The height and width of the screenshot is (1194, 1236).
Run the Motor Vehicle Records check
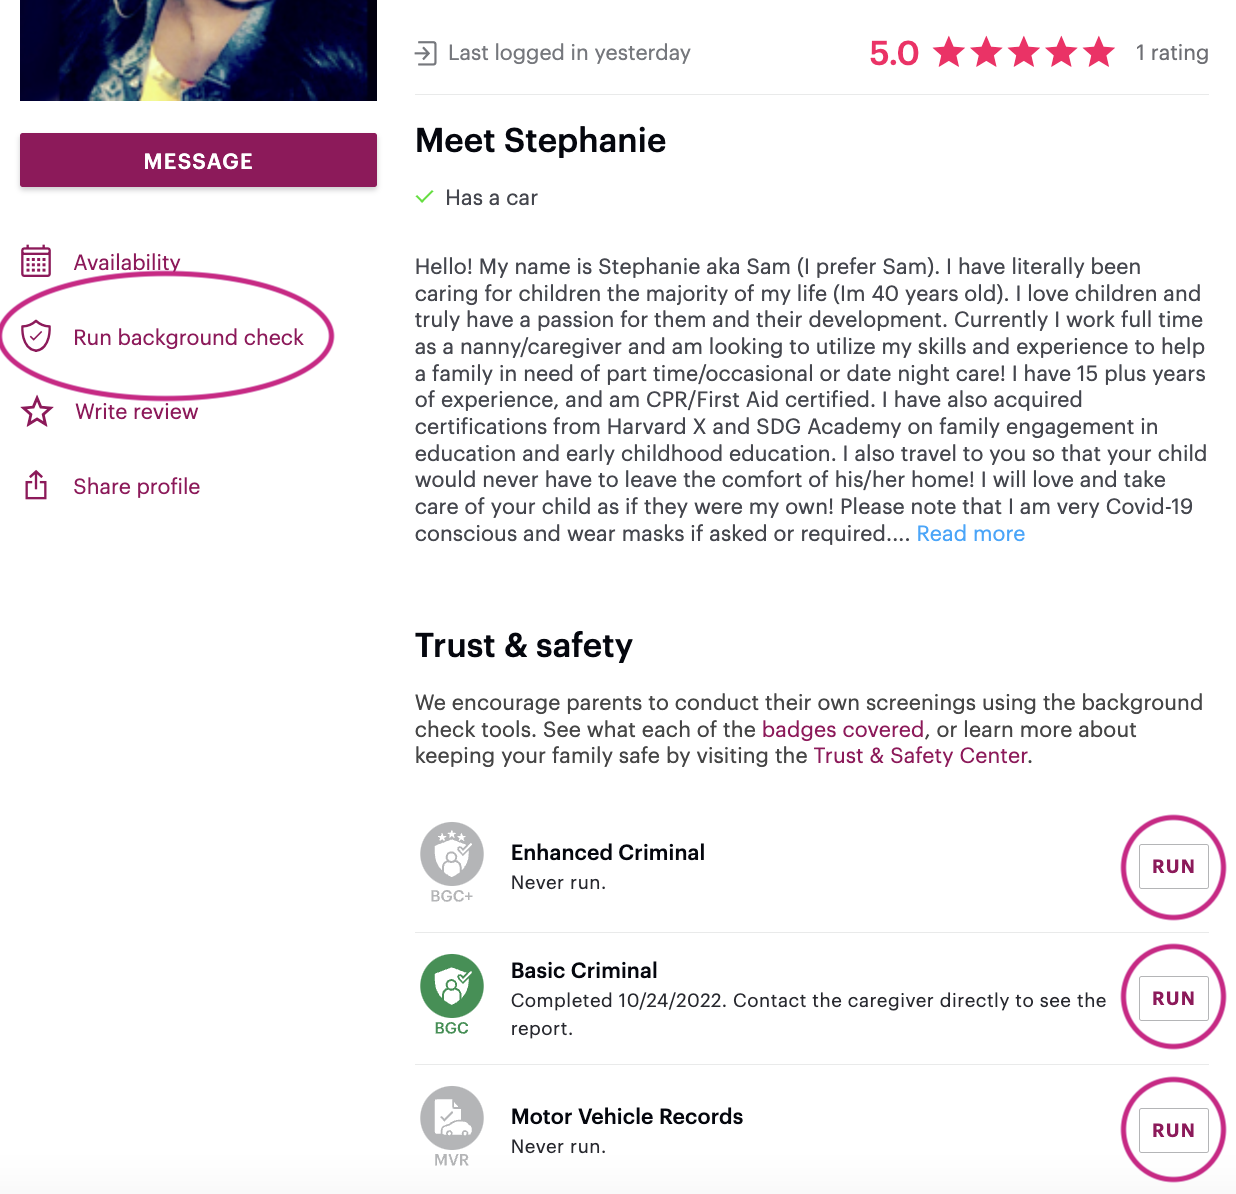pyautogui.click(x=1173, y=1130)
